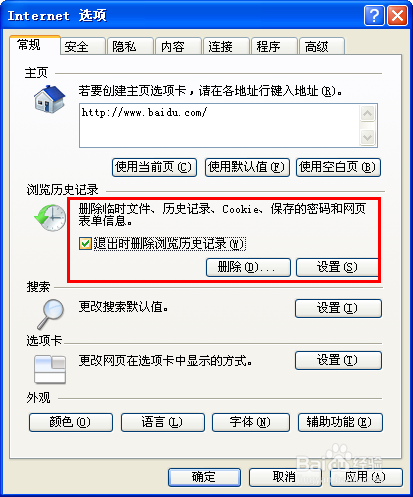Confirm with the 确定 button
This screenshot has height=497, width=413.
tap(204, 477)
